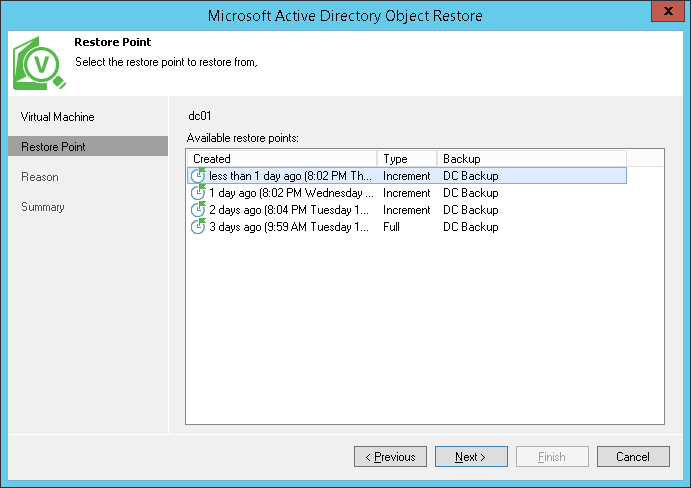Select the Restore Point wizard step

point(54,147)
